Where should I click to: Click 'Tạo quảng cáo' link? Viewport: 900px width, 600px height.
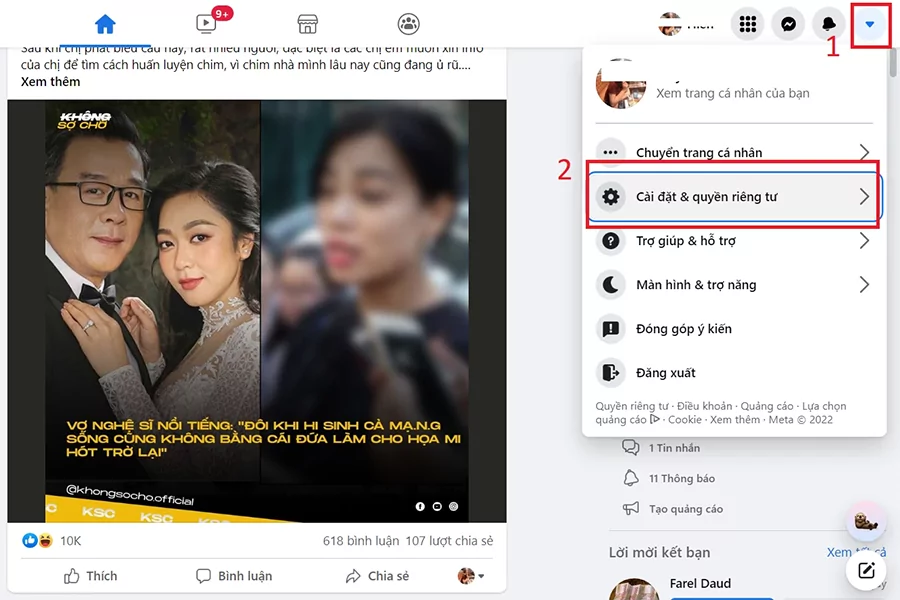click(685, 509)
